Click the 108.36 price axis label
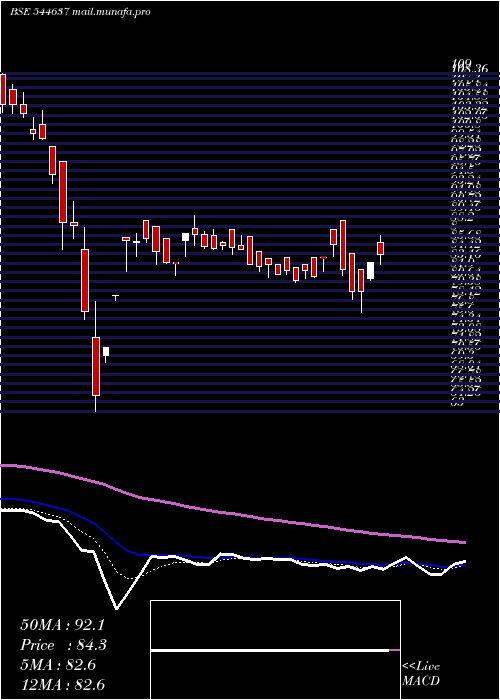Image resolution: width=500 pixels, height=700 pixels. [x=470, y=69]
